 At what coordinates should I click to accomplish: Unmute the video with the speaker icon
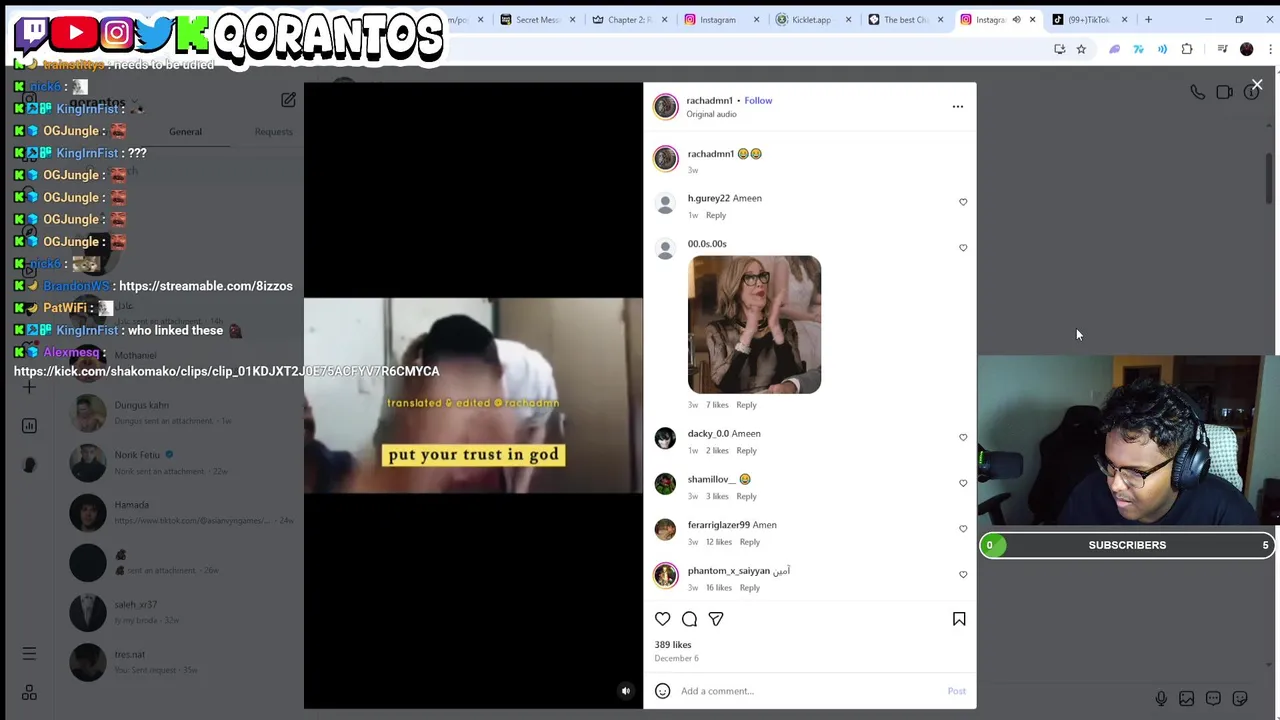(x=626, y=691)
